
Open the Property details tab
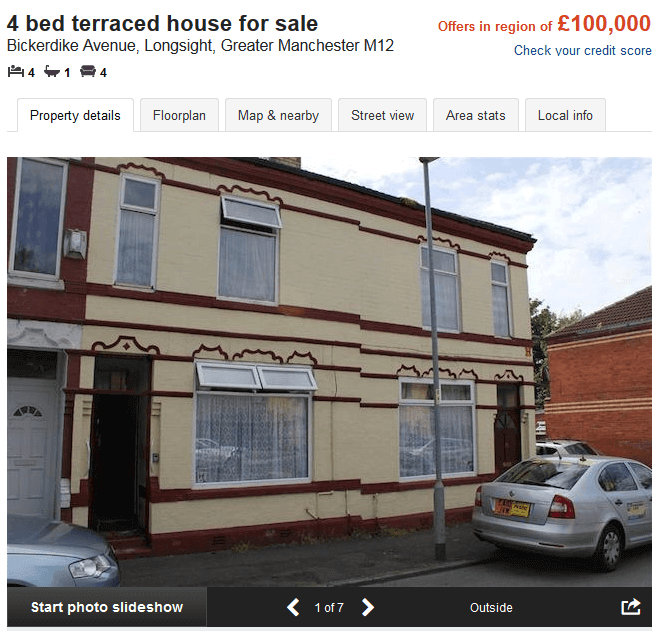(75, 115)
